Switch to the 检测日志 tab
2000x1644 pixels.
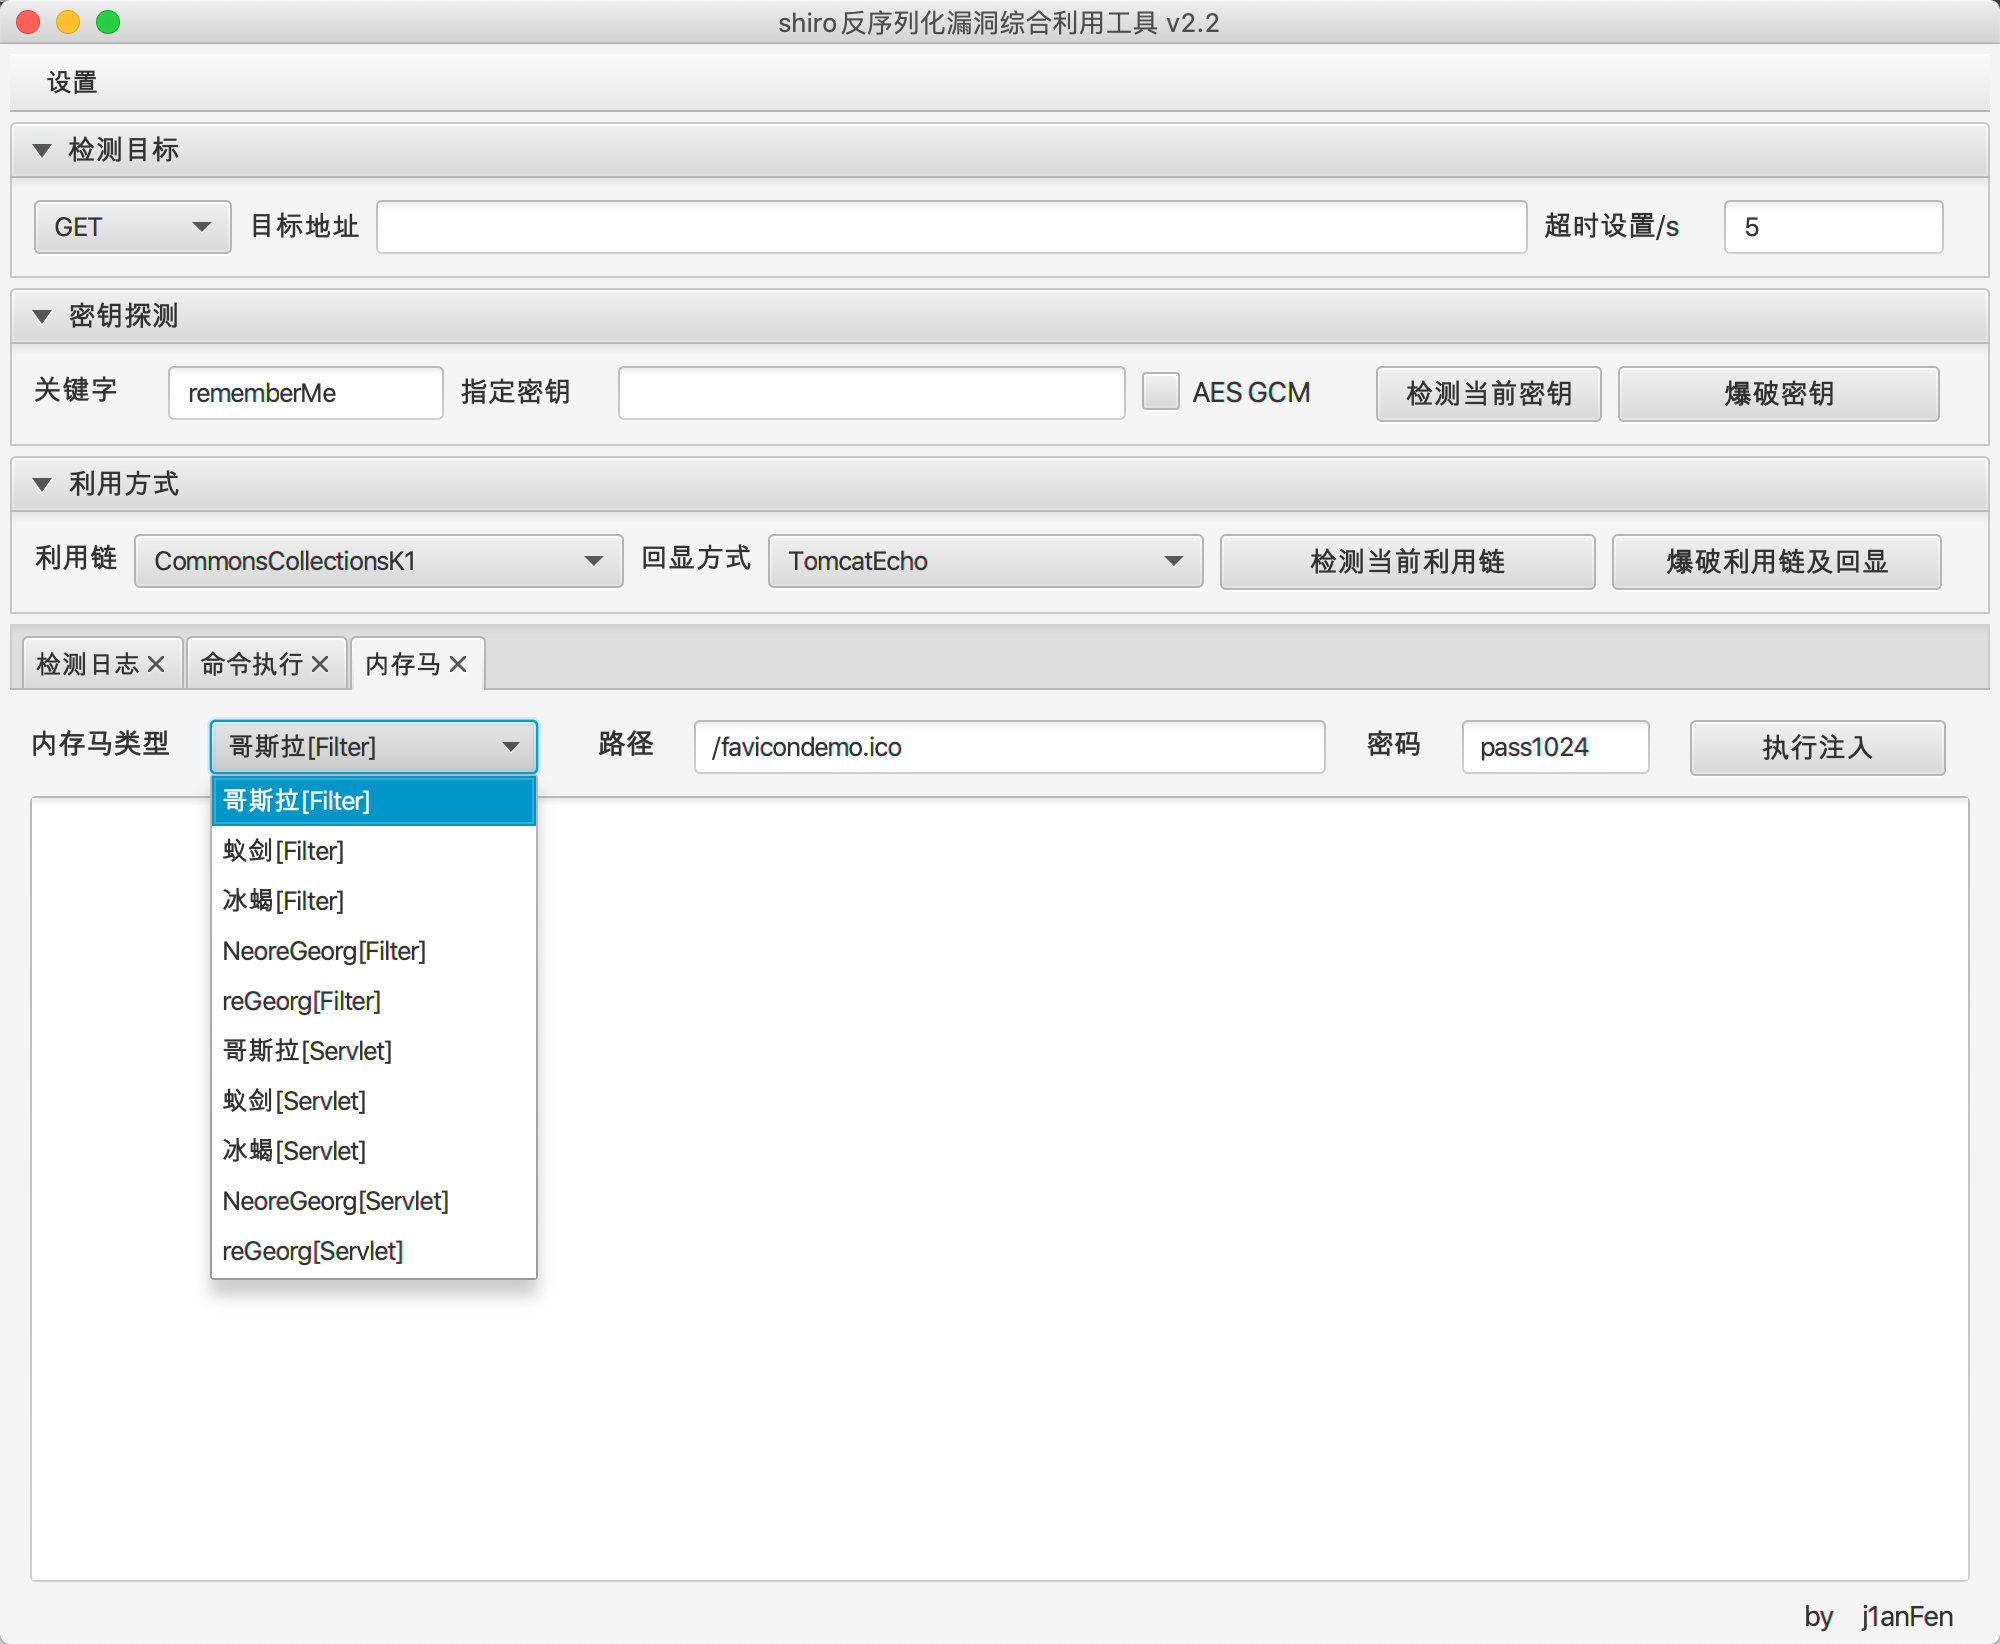88,664
